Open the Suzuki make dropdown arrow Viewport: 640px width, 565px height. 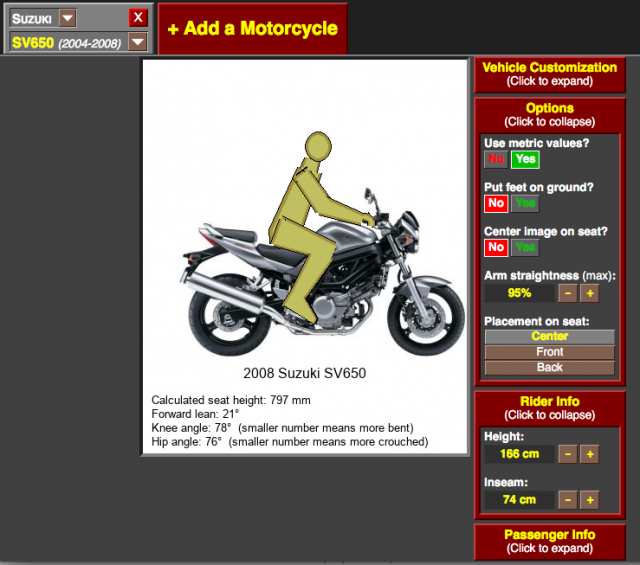point(67,18)
